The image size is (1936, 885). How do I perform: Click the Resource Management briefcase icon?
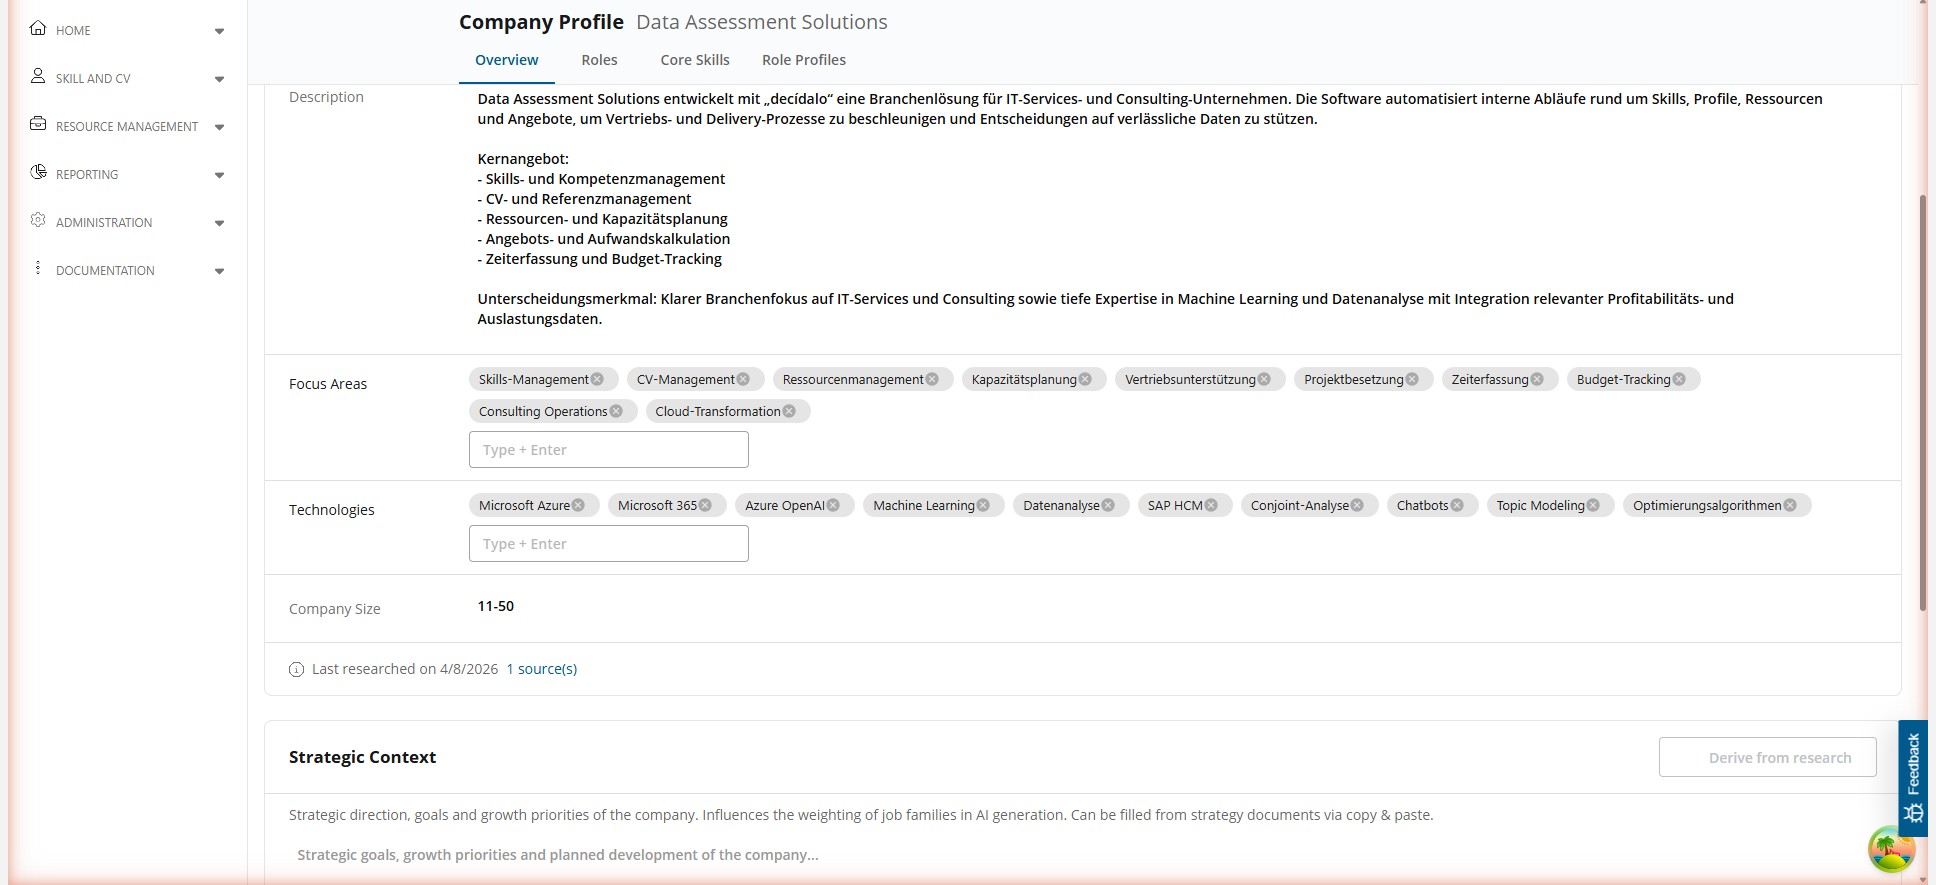[38, 124]
